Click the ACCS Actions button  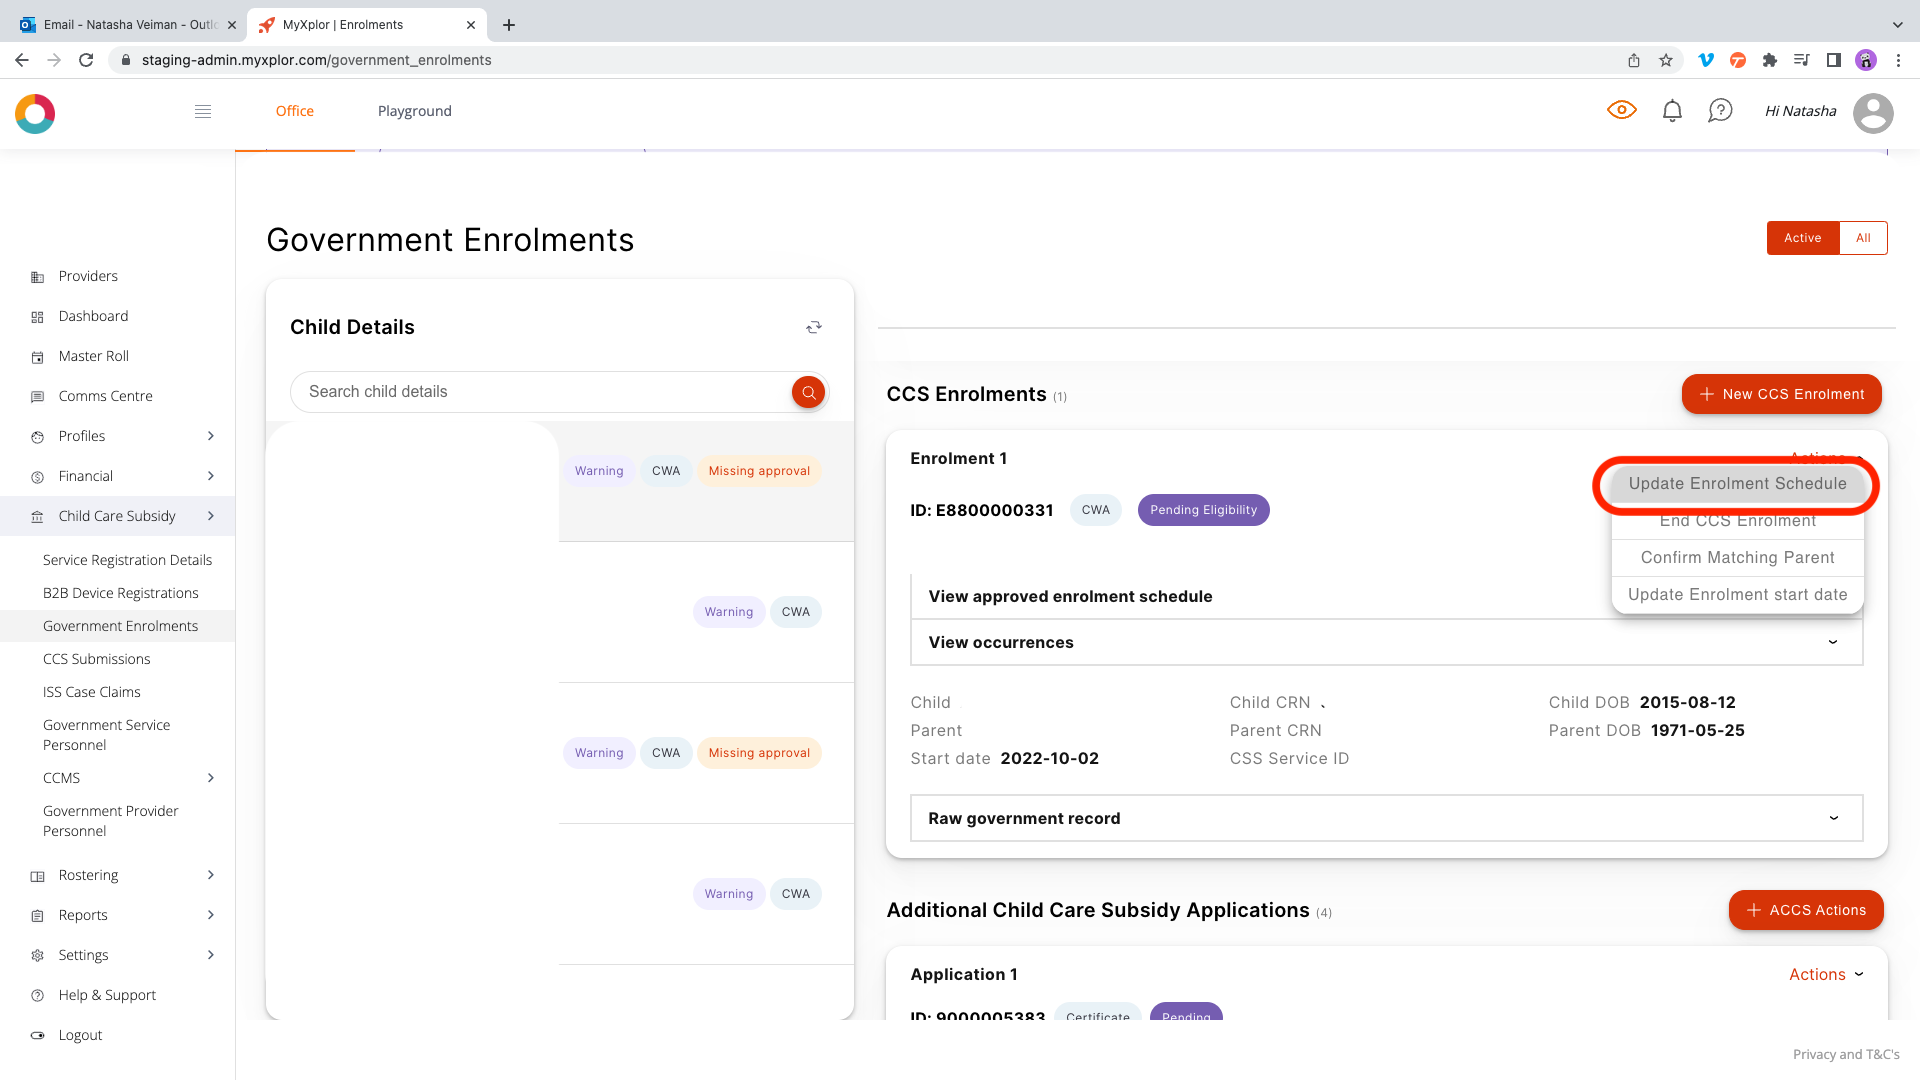(x=1805, y=910)
